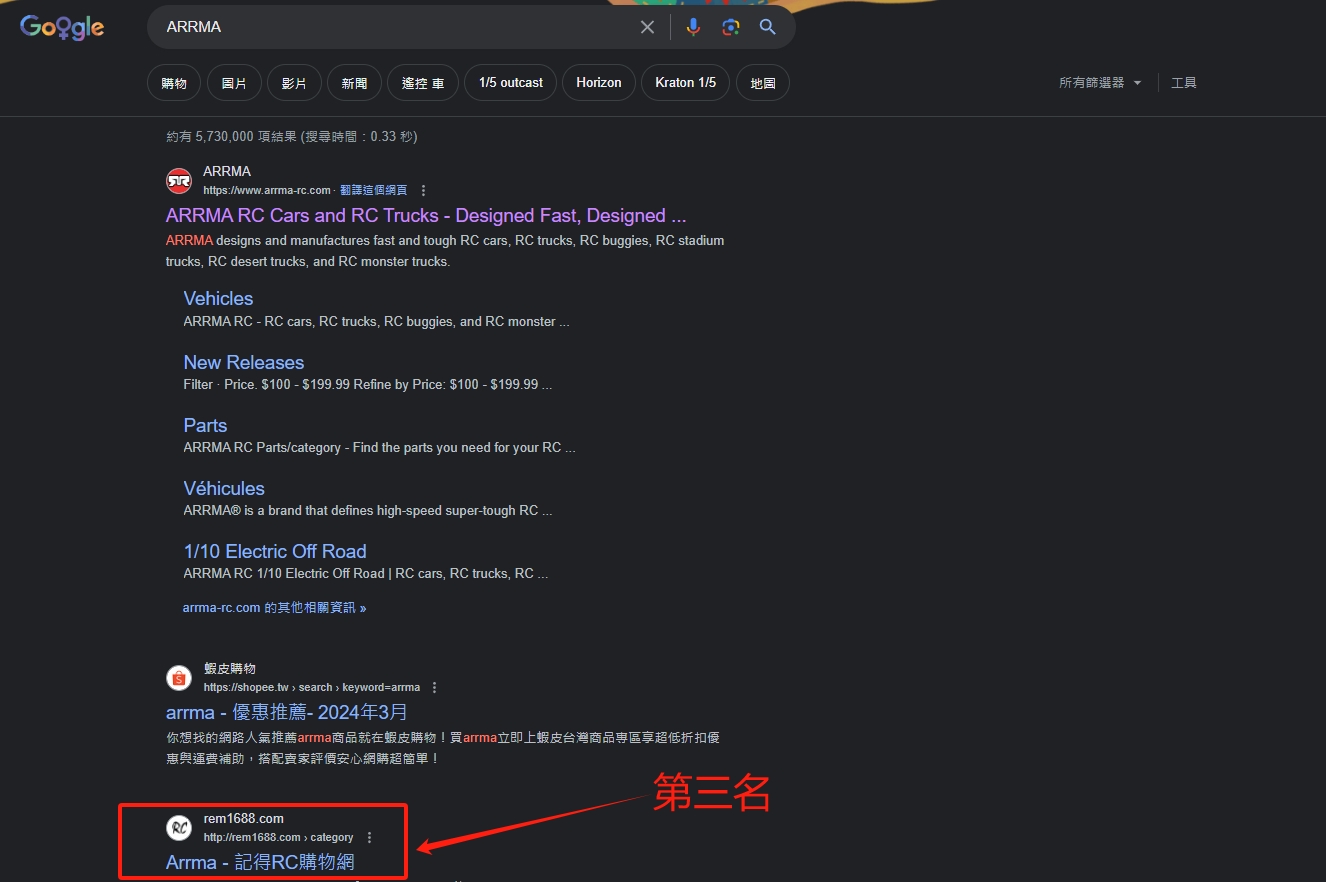
Task: Clear the search box with the X icon
Action: coord(648,27)
